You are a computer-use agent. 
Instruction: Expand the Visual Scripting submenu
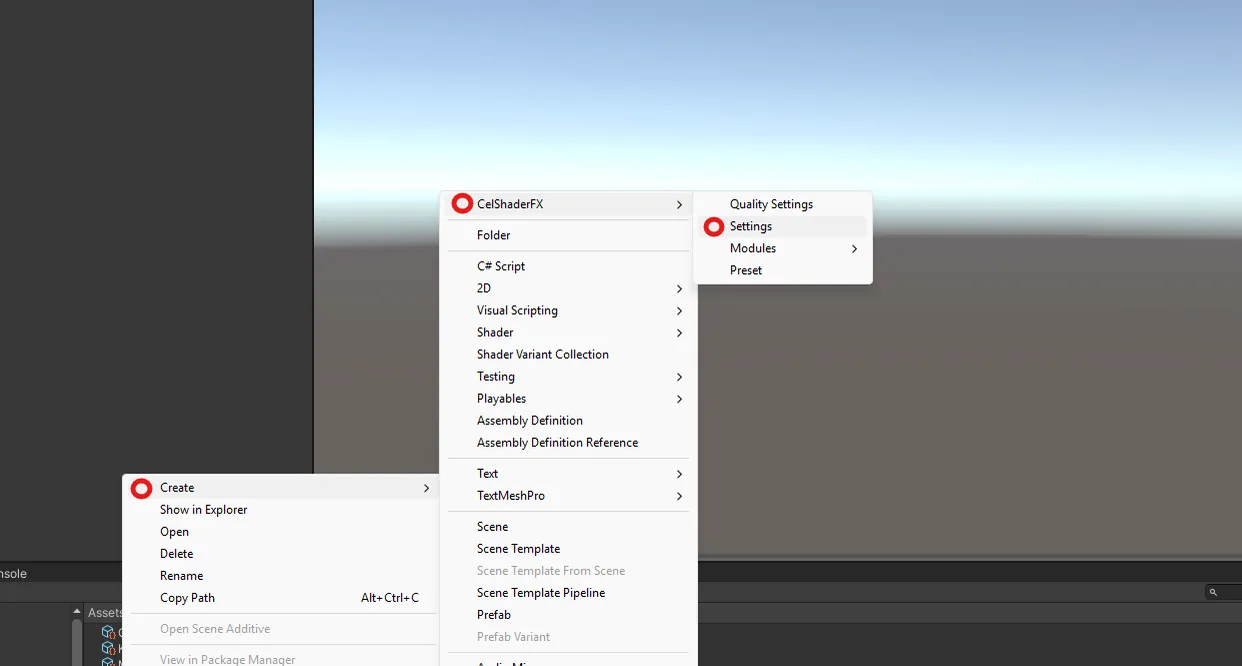point(567,310)
